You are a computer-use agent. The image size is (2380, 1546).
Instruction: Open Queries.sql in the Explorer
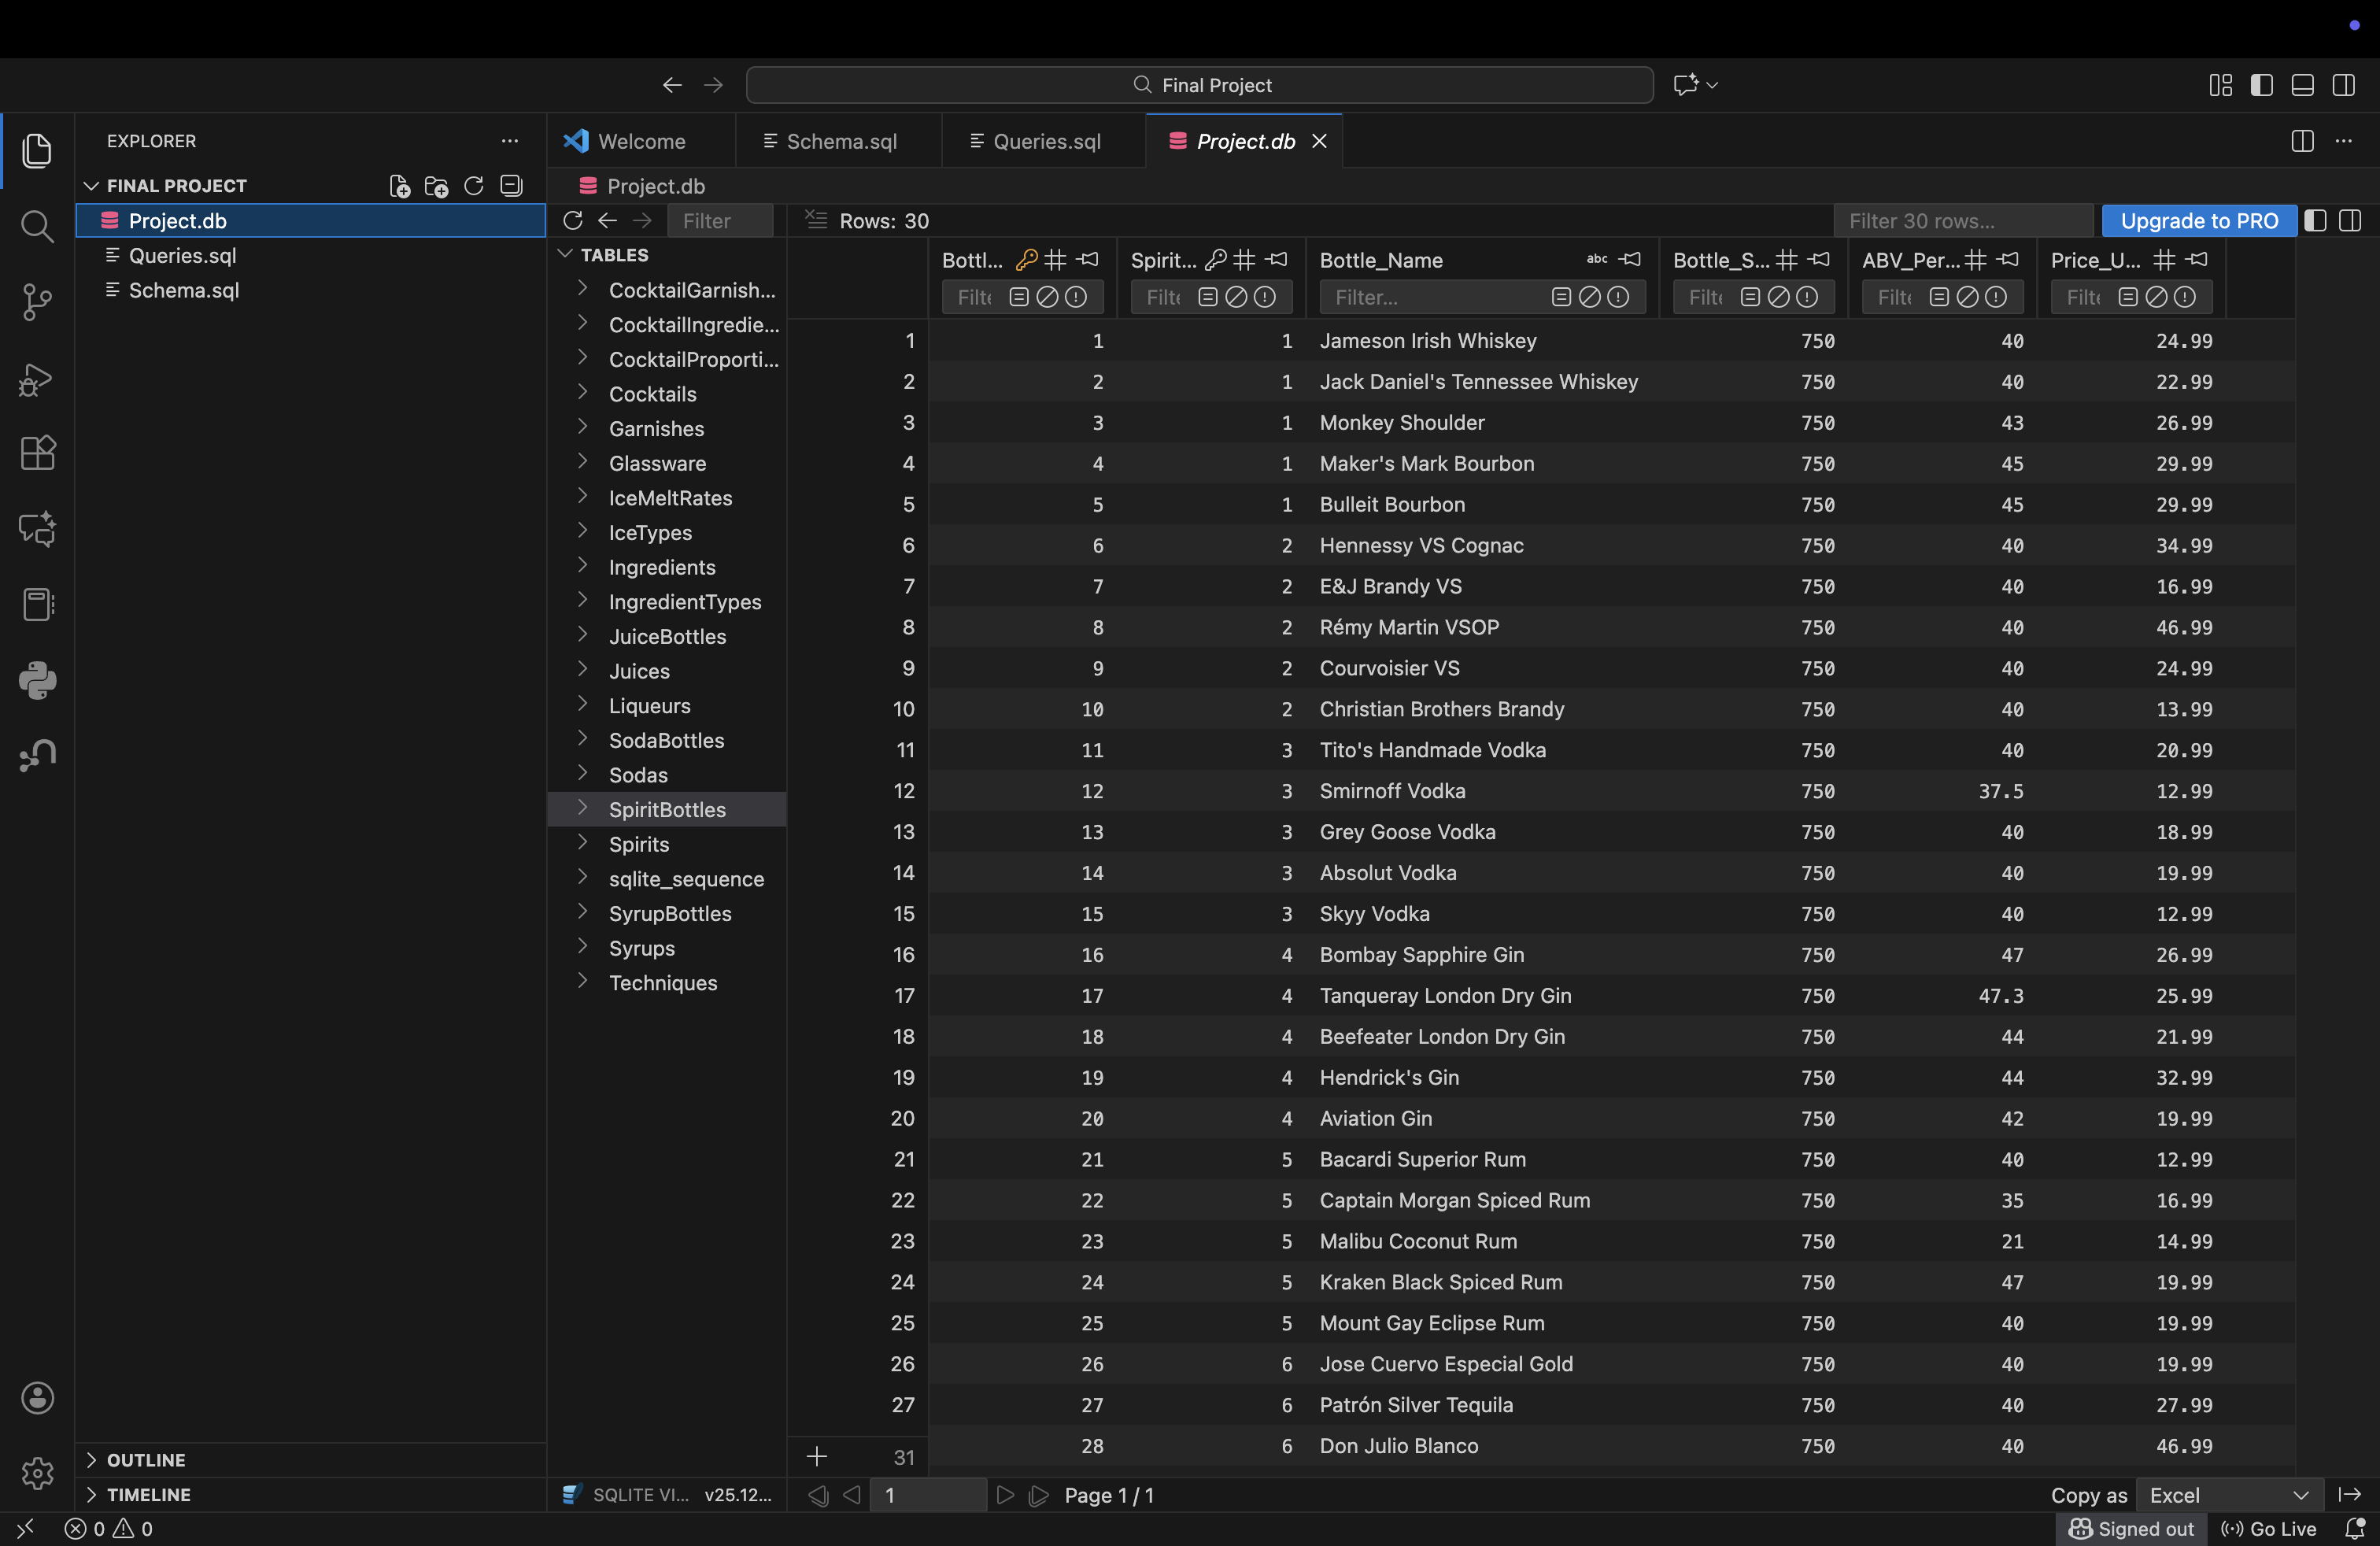coord(183,255)
